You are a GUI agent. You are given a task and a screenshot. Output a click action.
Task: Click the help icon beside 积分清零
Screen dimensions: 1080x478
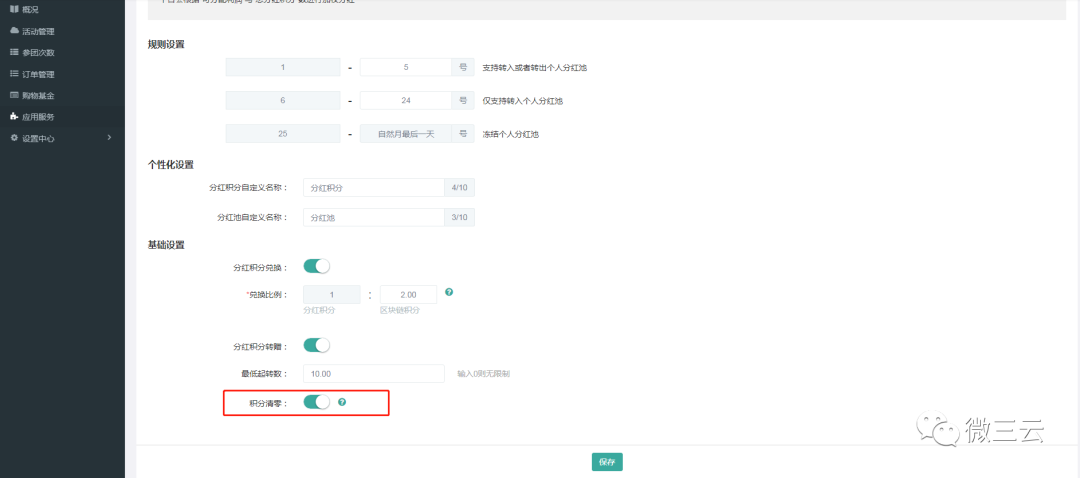coord(342,402)
